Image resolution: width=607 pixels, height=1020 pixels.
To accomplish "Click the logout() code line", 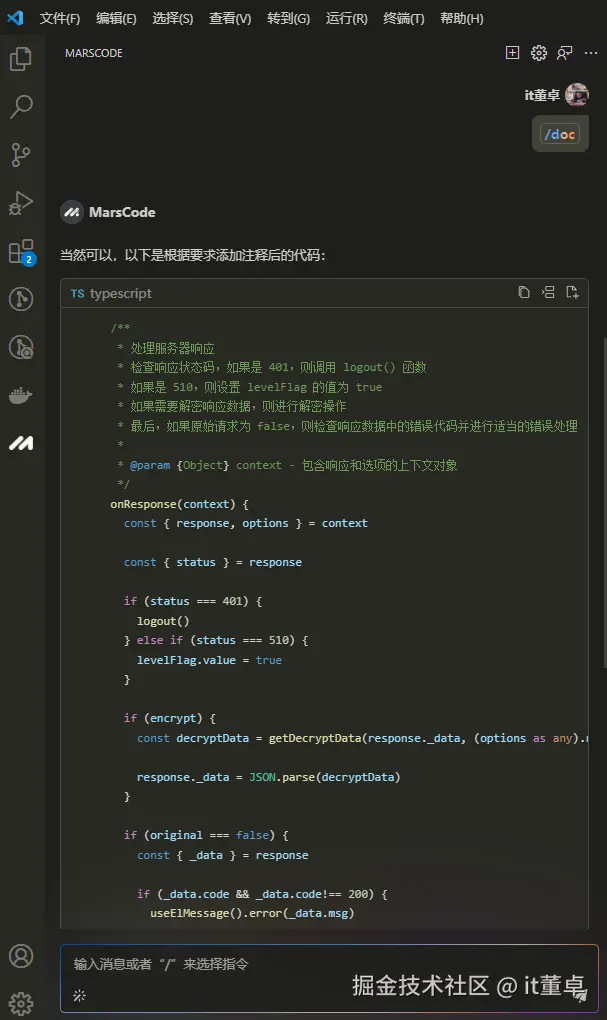I will pyautogui.click(x=163, y=621).
